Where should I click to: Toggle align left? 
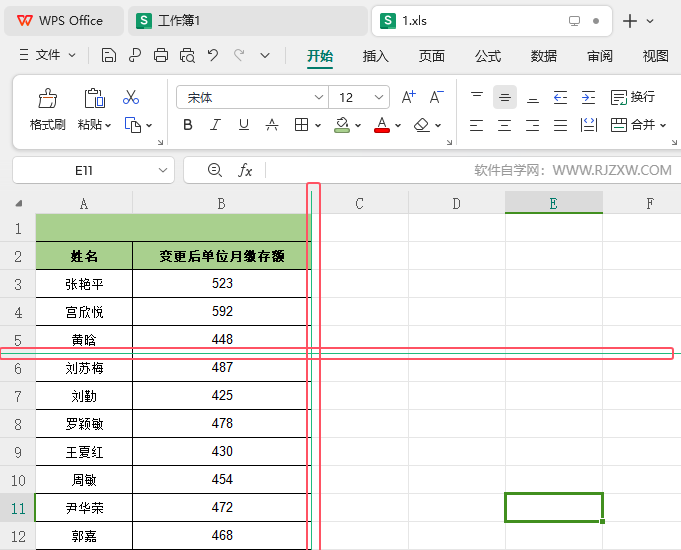pyautogui.click(x=476, y=125)
